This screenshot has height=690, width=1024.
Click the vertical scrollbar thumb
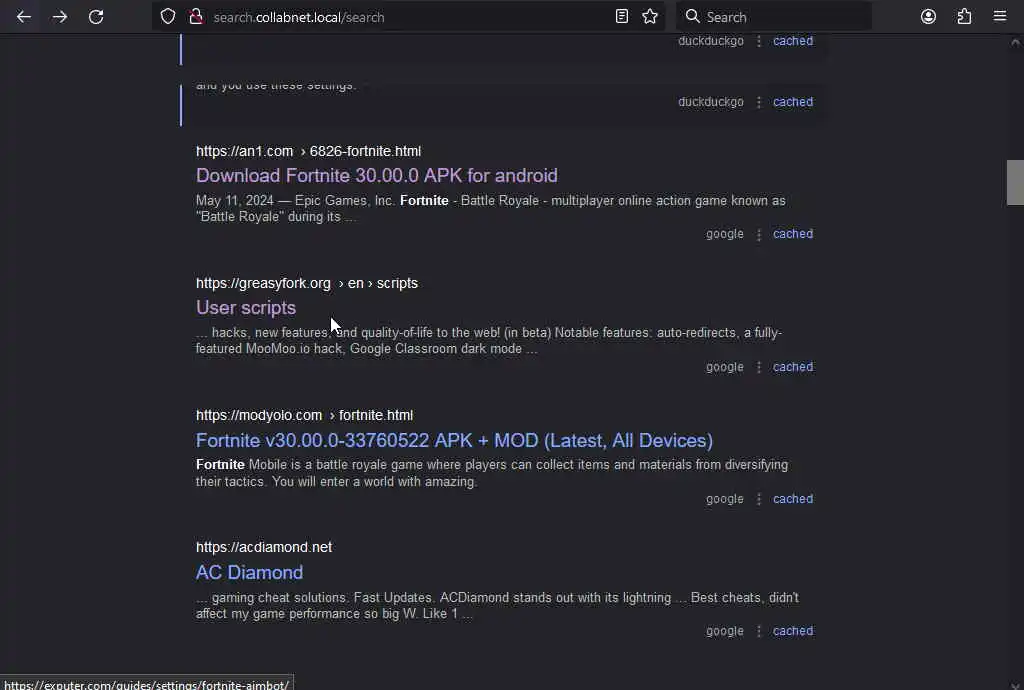(1015, 182)
